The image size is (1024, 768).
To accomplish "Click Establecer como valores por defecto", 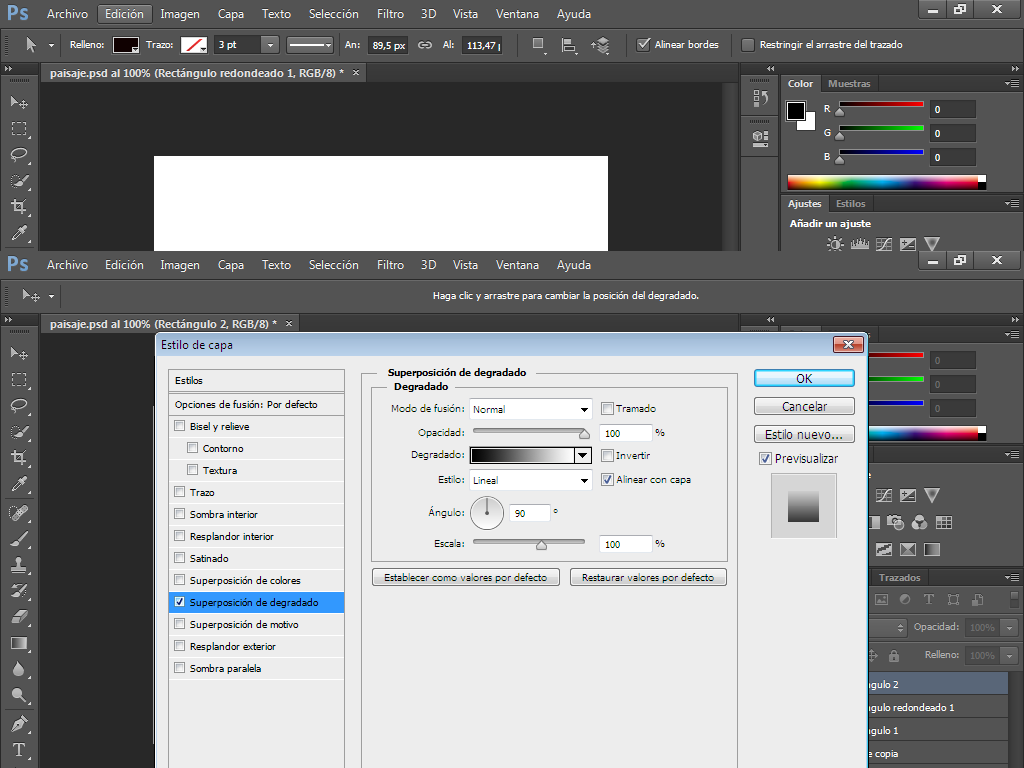I will (466, 577).
